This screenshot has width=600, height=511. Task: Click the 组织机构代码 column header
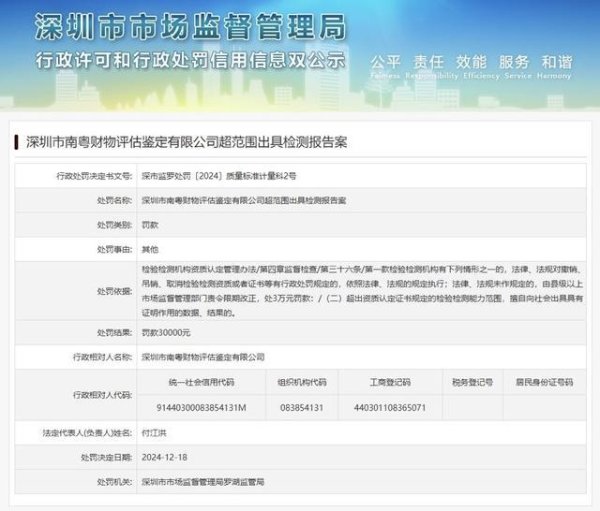[302, 382]
